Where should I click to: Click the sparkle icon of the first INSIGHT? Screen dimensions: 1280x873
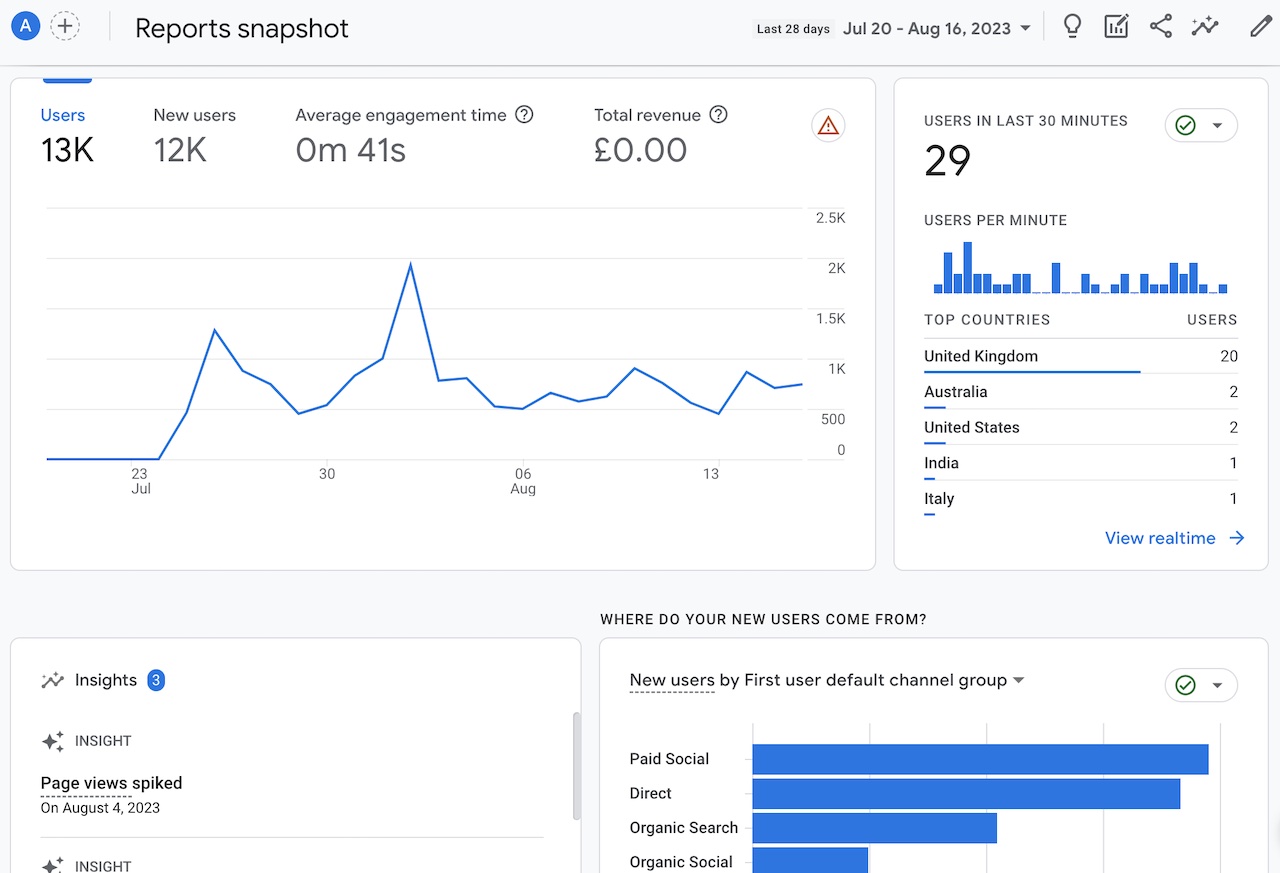click(52, 741)
